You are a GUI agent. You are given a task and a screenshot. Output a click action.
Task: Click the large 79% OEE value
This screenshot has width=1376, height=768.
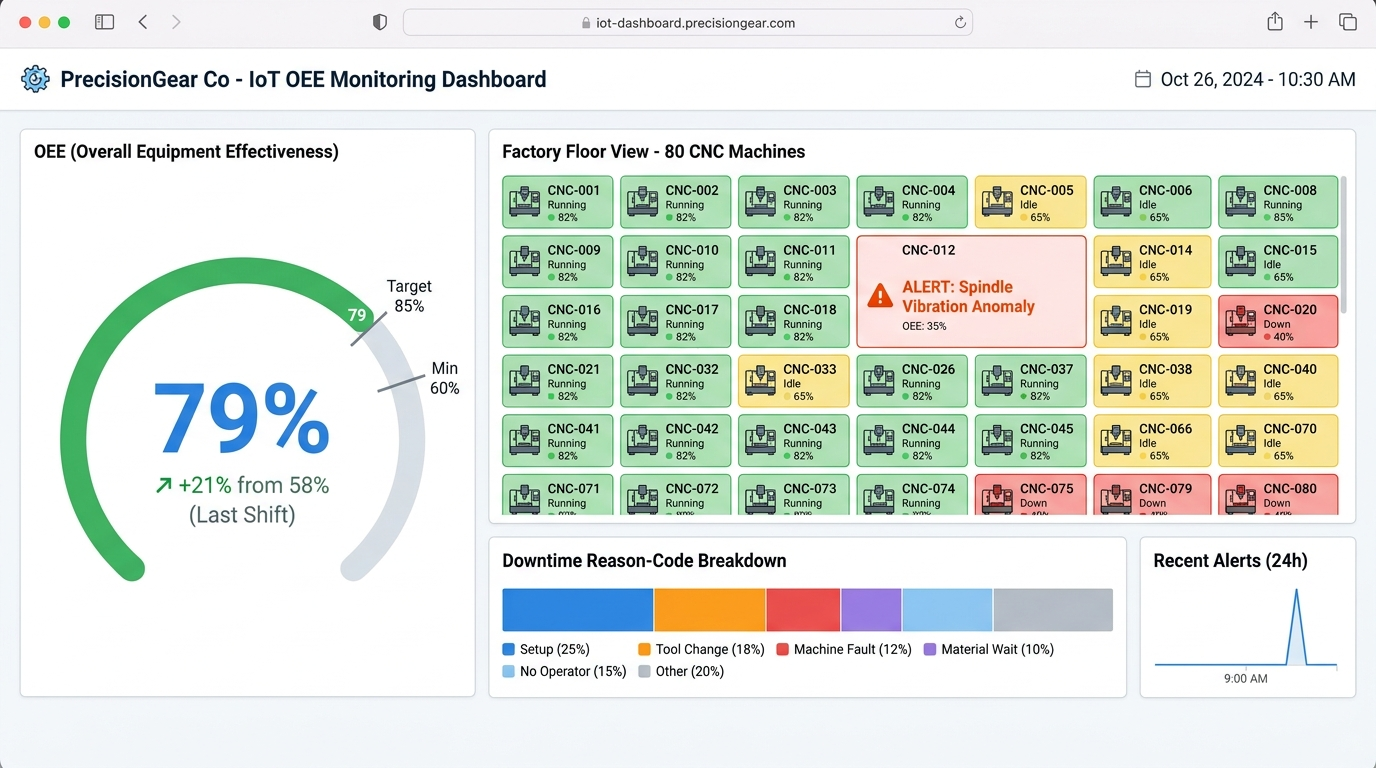pos(242,419)
